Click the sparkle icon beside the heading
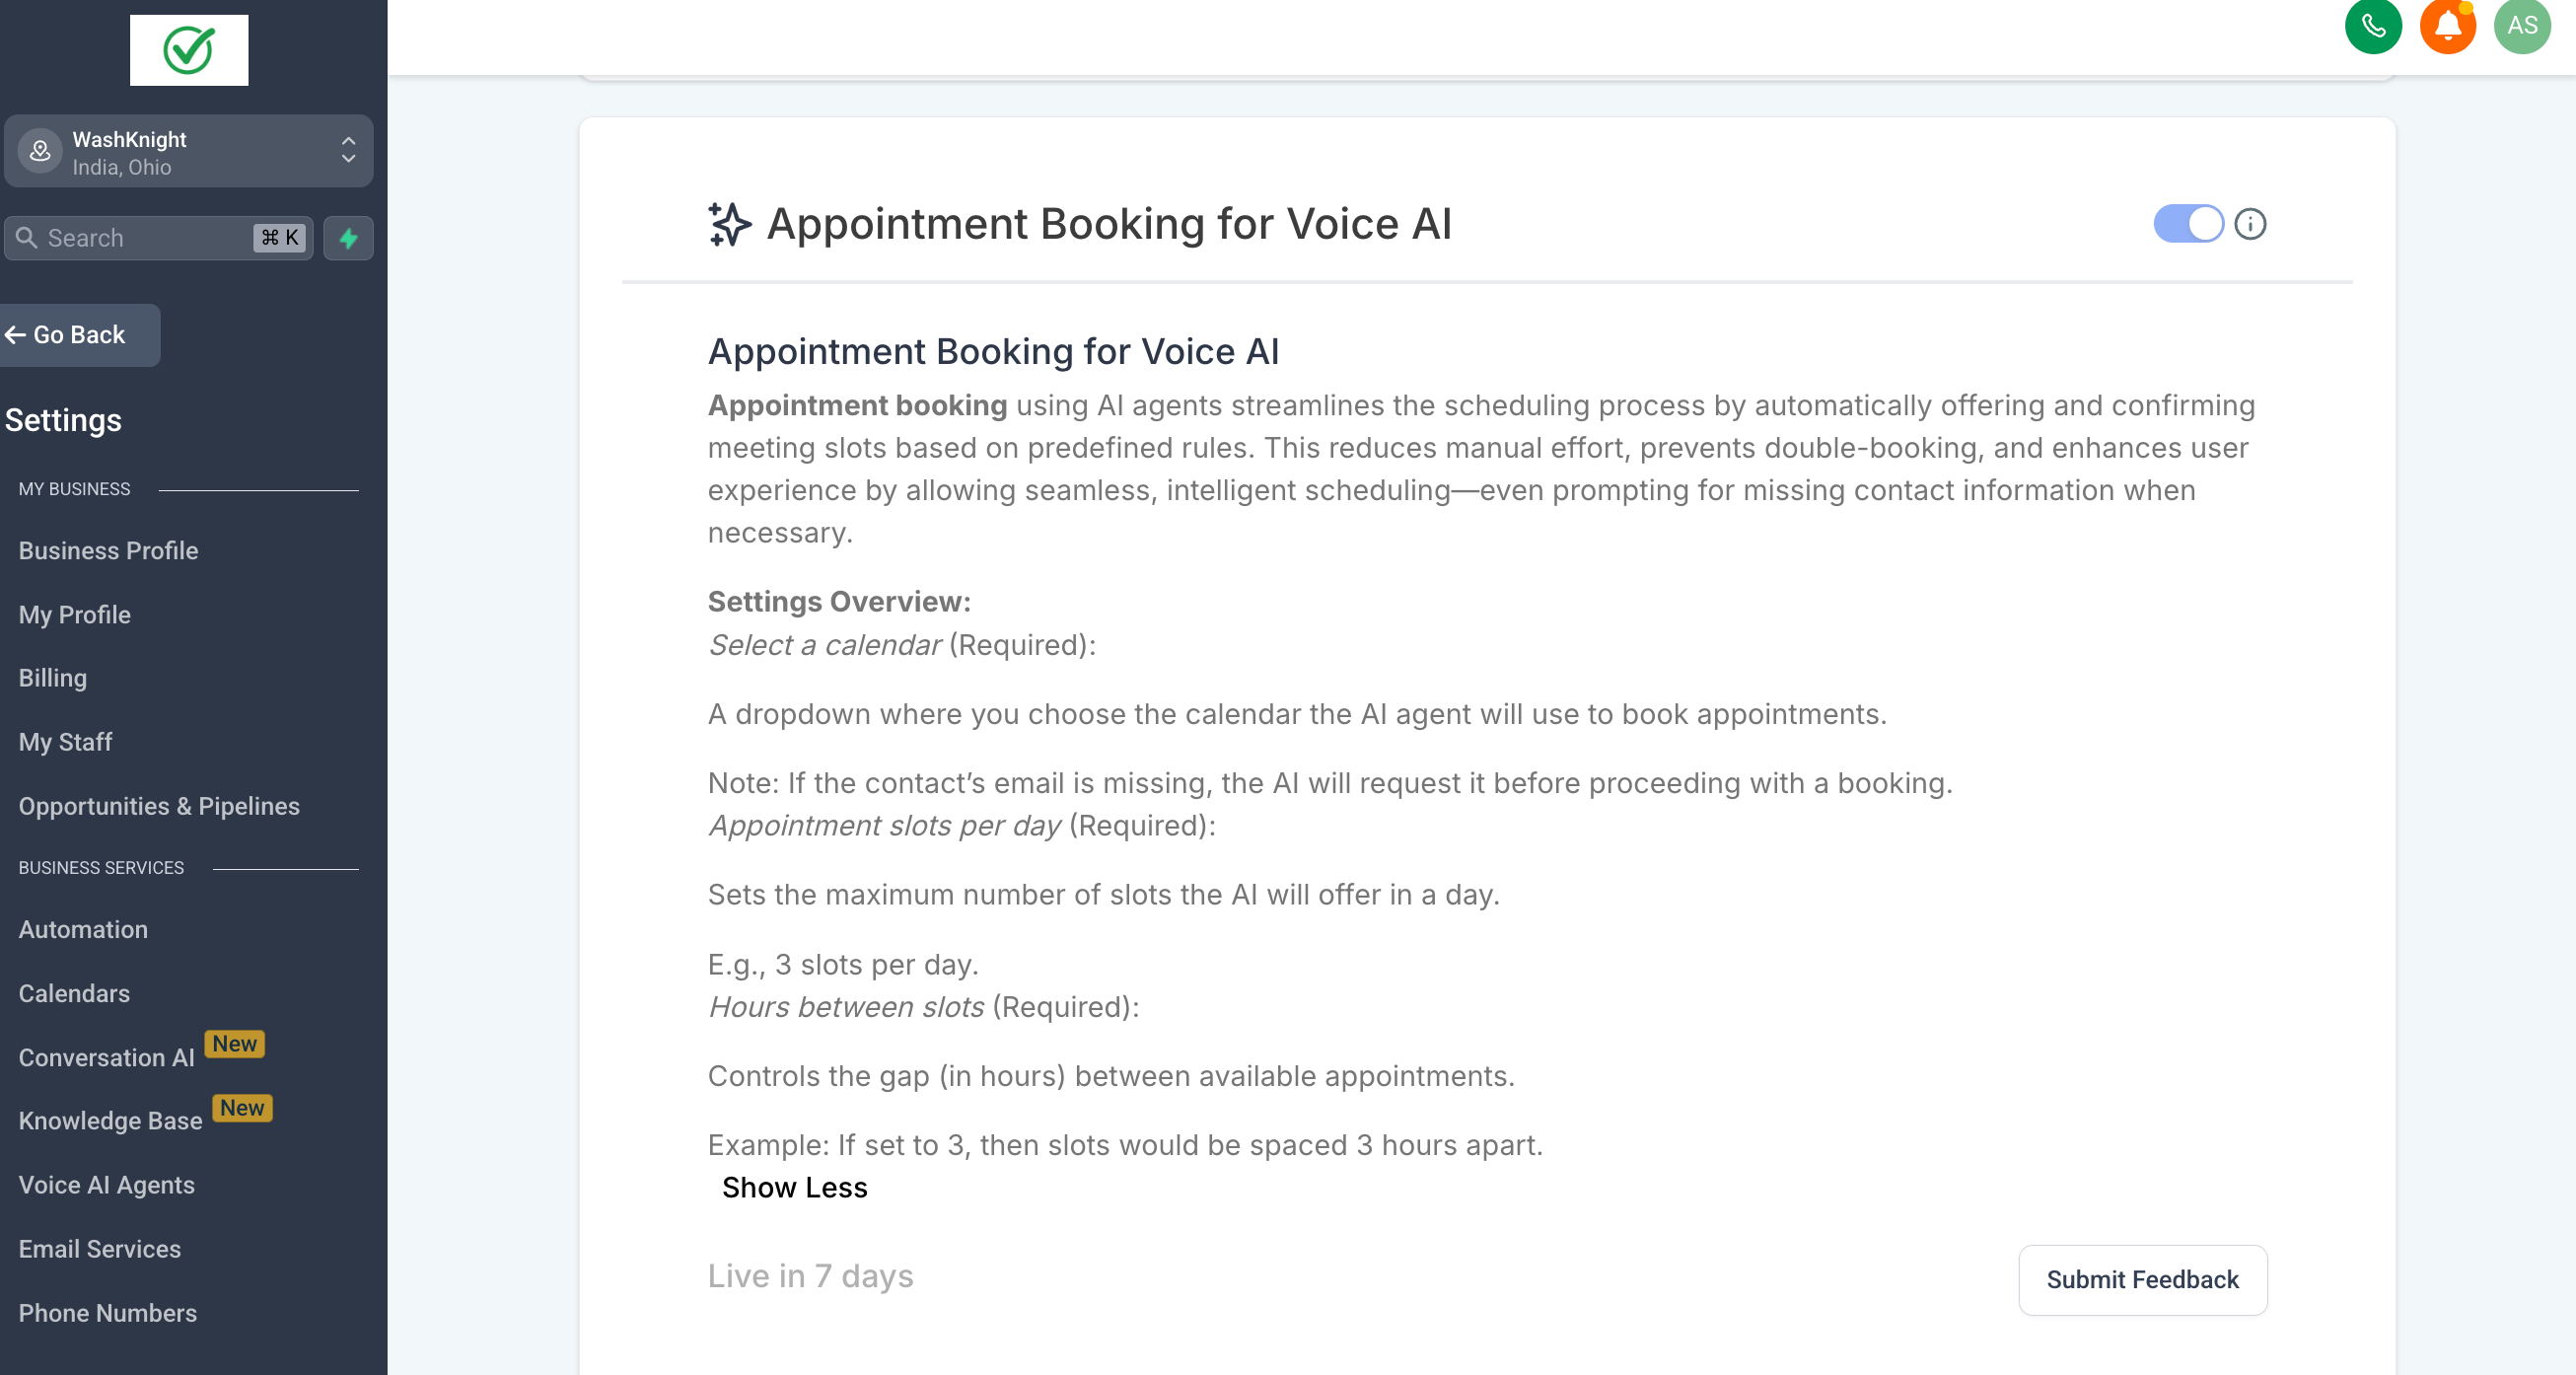Image resolution: width=2576 pixels, height=1375 pixels. tap(729, 224)
